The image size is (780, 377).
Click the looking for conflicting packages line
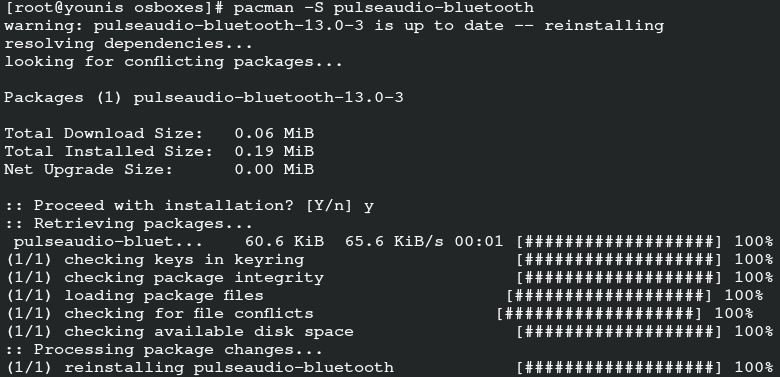(x=174, y=62)
